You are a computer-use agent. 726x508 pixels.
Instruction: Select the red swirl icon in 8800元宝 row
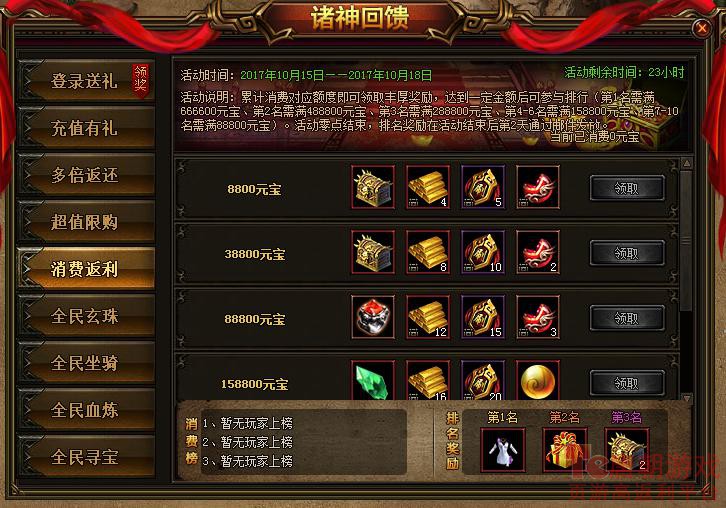pos(538,187)
